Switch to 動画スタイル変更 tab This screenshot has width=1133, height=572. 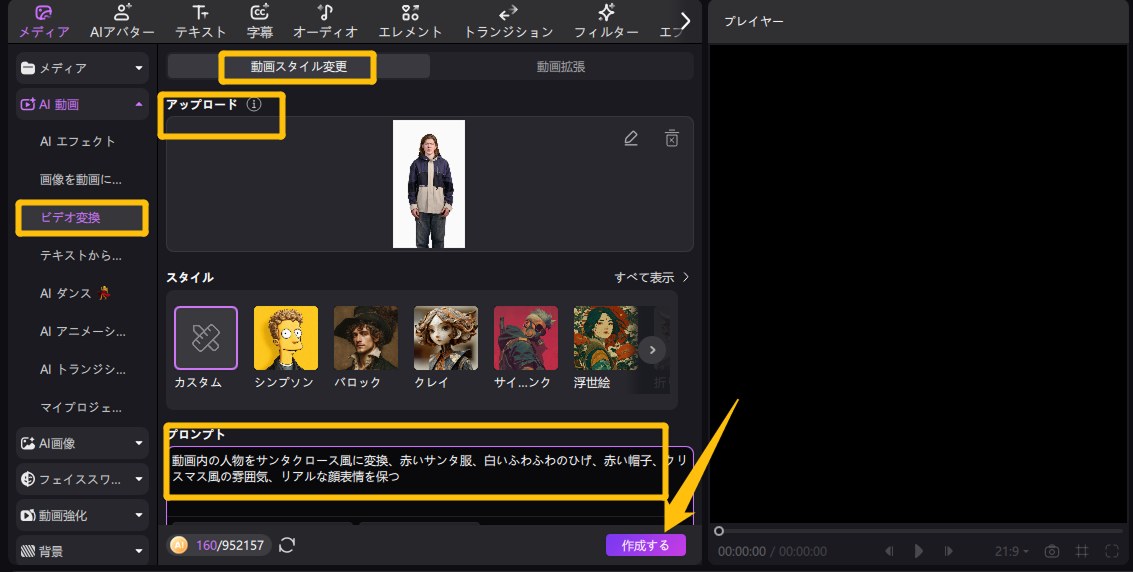point(298,66)
